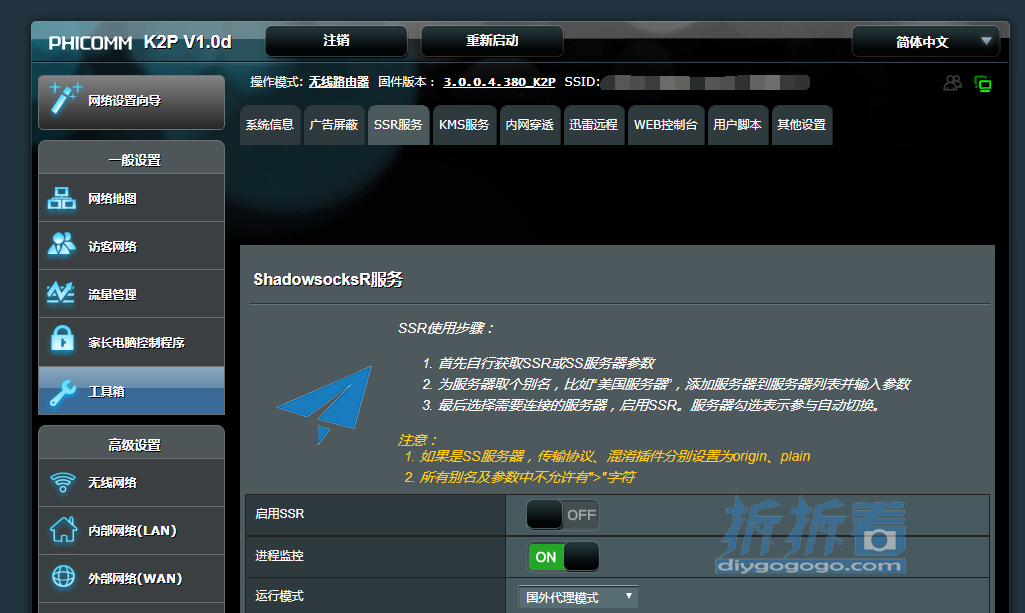This screenshot has width=1025, height=613.
Task: Open the WEB控制台 tab
Action: pyautogui.click(x=665, y=125)
